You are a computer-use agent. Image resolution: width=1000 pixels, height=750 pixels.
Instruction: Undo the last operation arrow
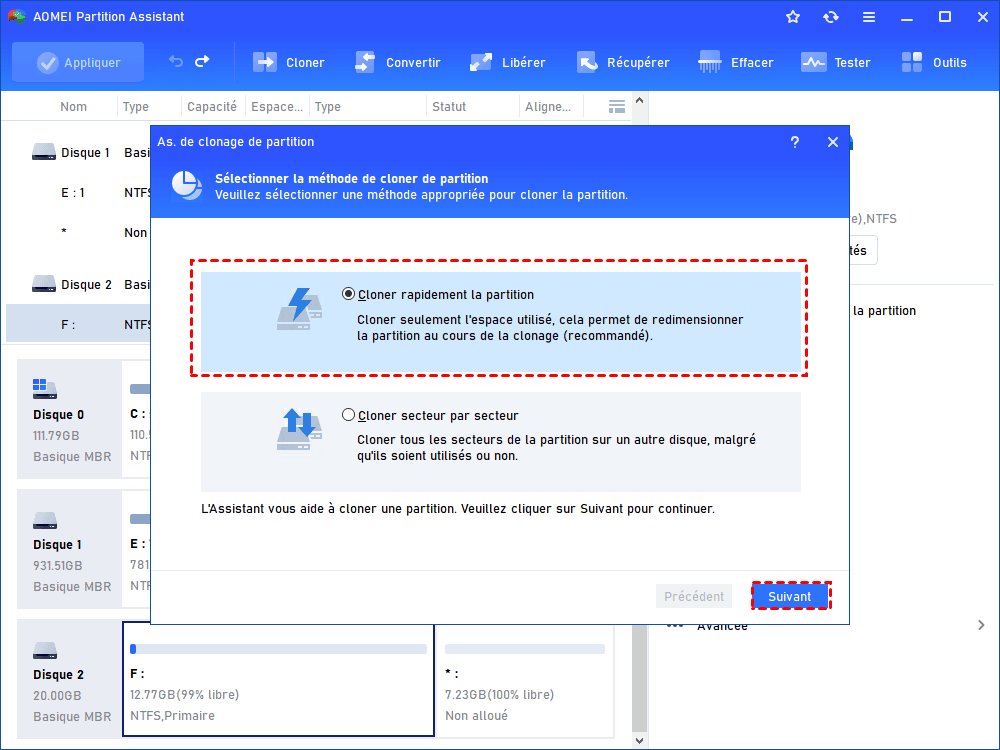(x=175, y=61)
